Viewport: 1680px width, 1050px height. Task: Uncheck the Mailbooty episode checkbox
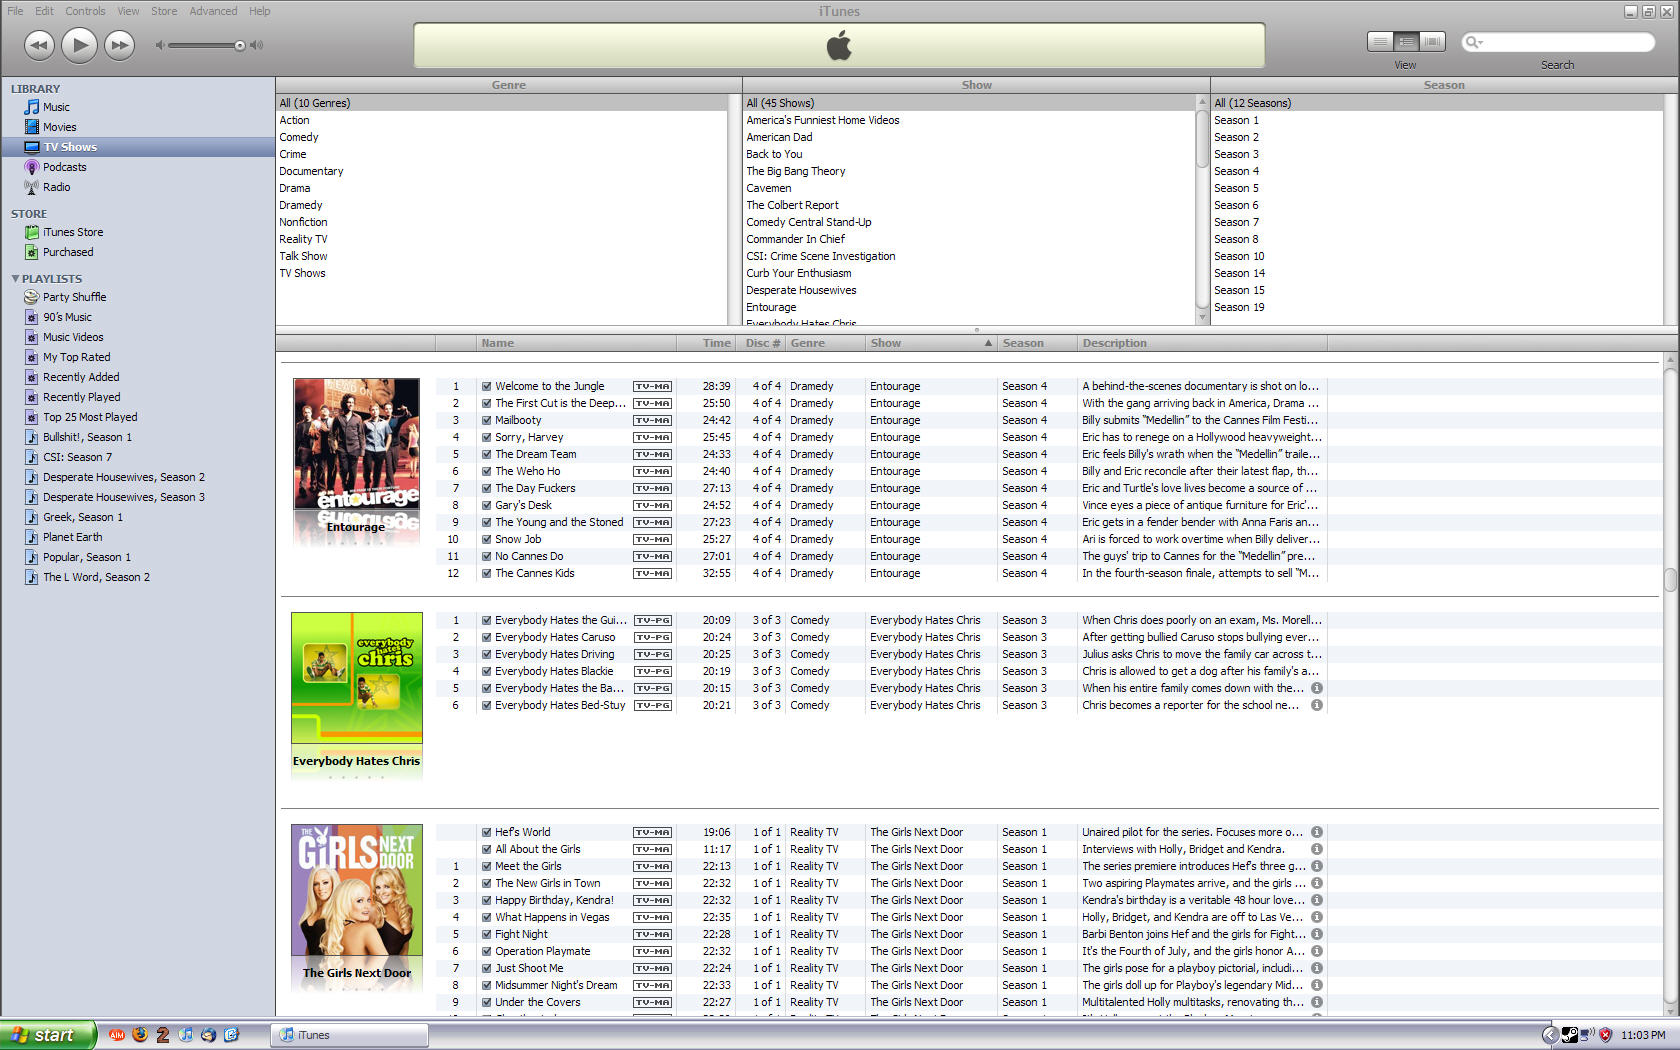click(486, 420)
